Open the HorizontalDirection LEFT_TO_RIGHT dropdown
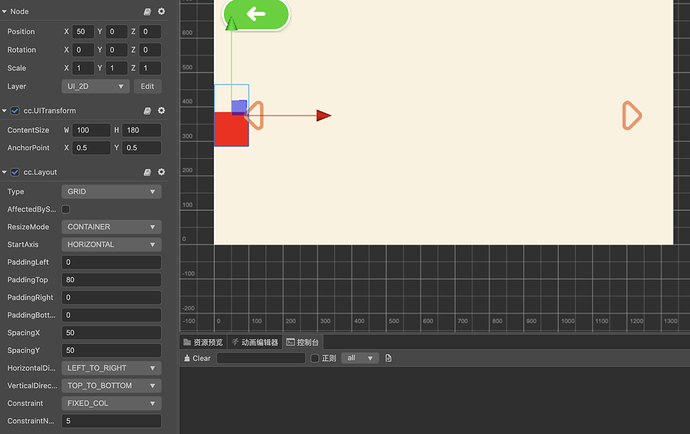The height and width of the screenshot is (434, 690). 111,368
